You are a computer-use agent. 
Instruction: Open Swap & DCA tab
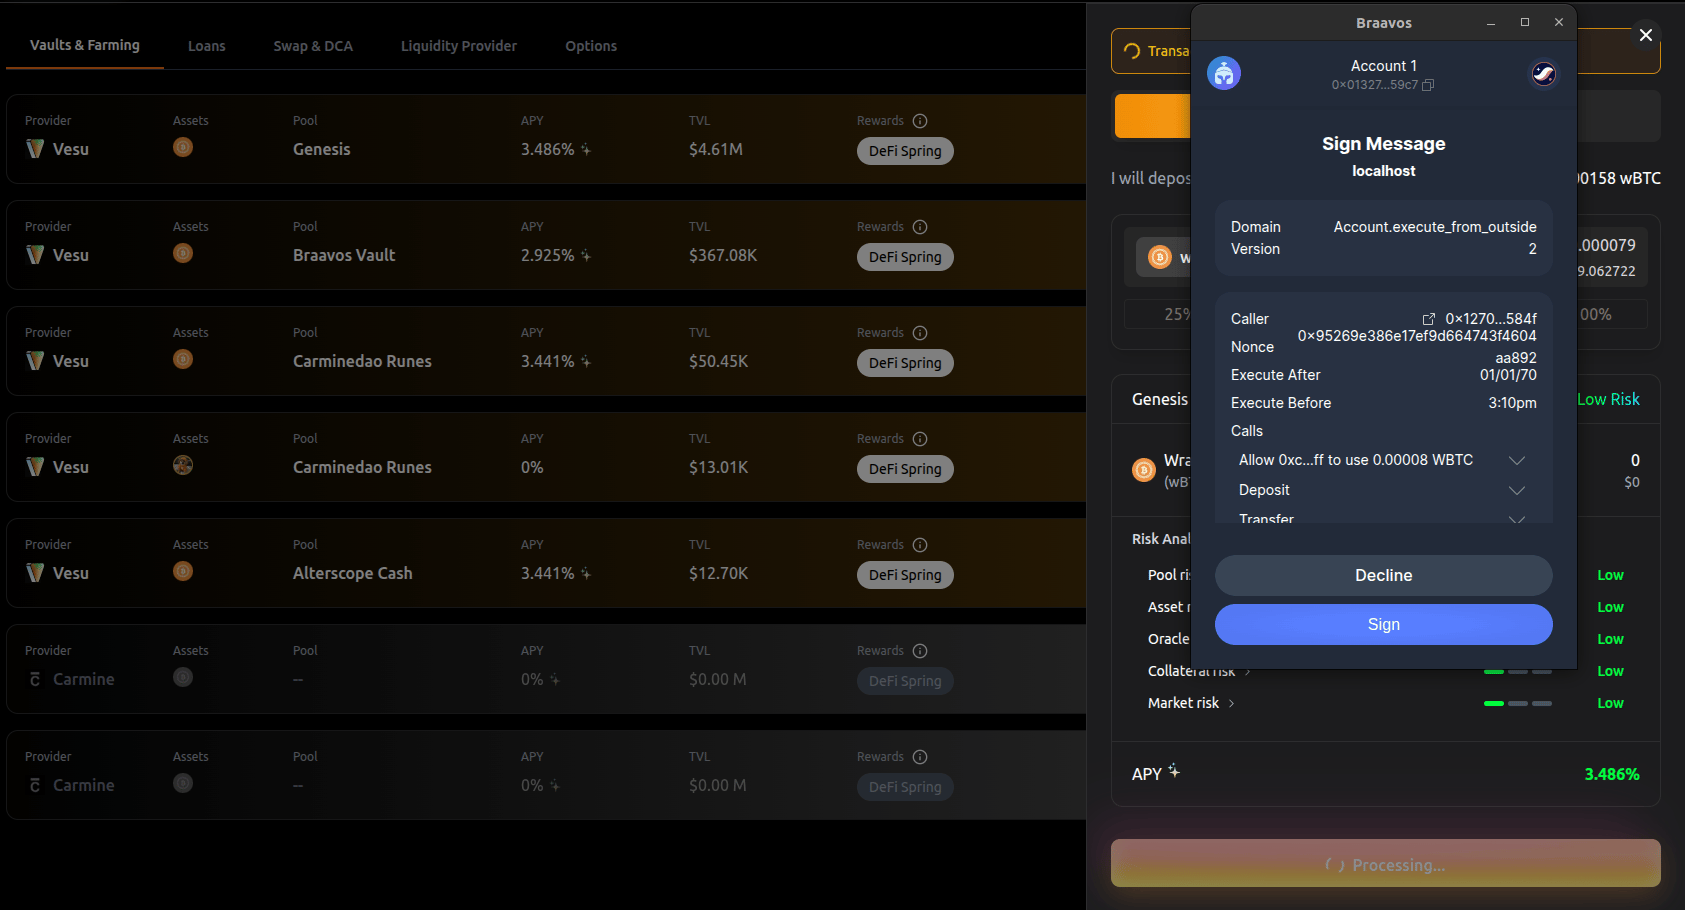313,46
